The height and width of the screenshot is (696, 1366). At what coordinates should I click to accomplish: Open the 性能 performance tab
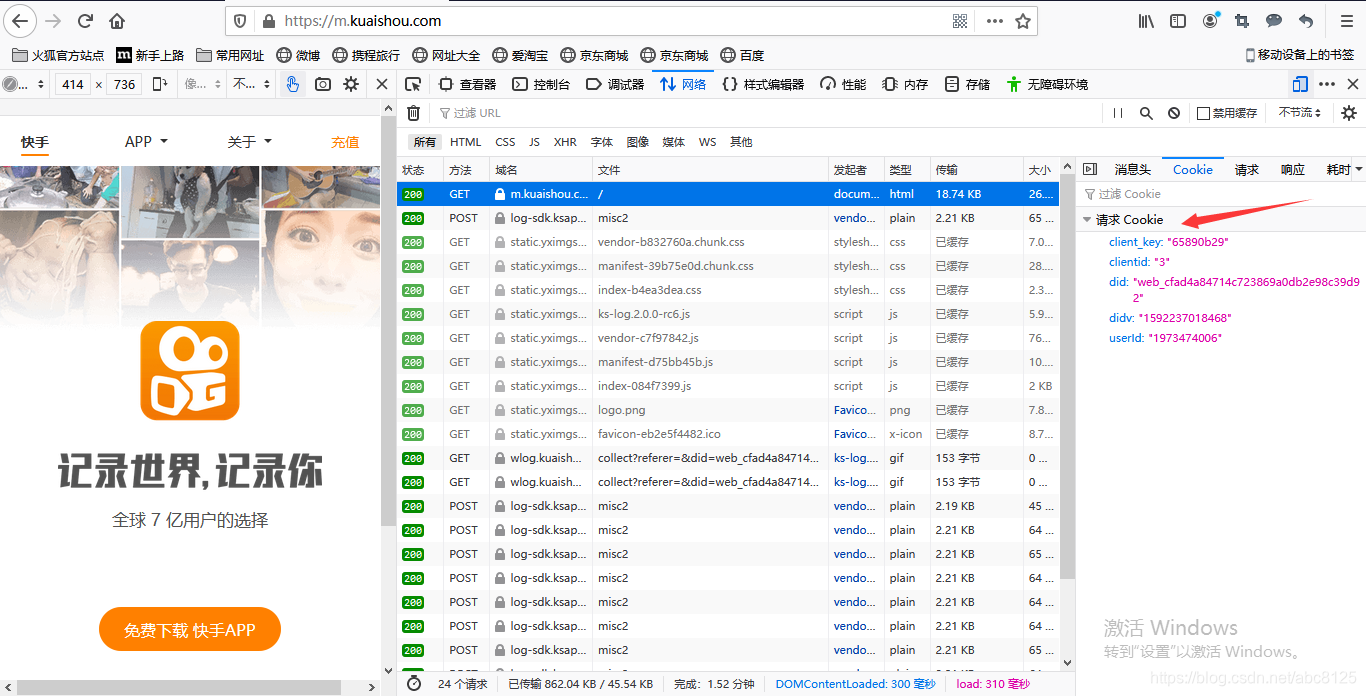point(843,85)
